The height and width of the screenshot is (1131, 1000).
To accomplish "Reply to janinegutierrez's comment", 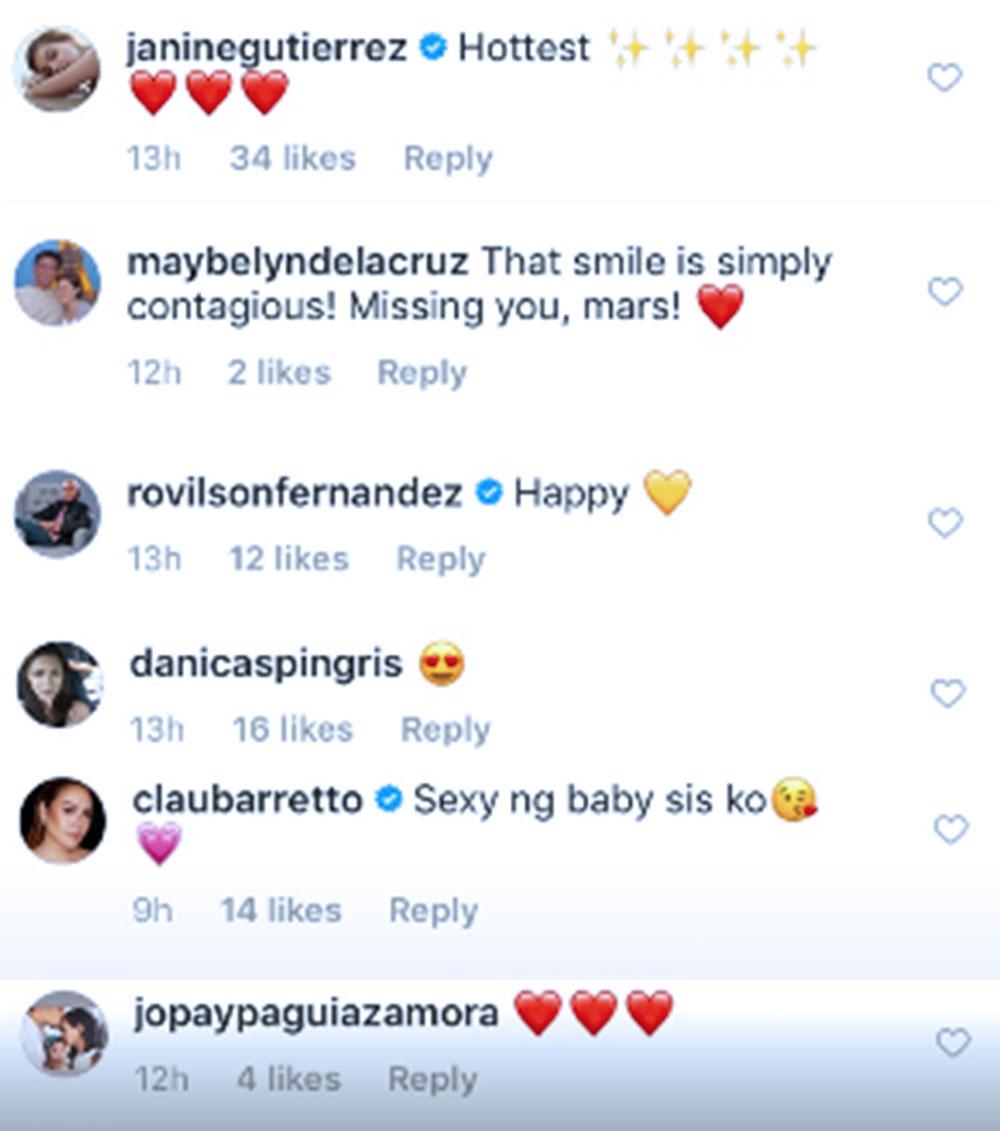I will [x=447, y=158].
